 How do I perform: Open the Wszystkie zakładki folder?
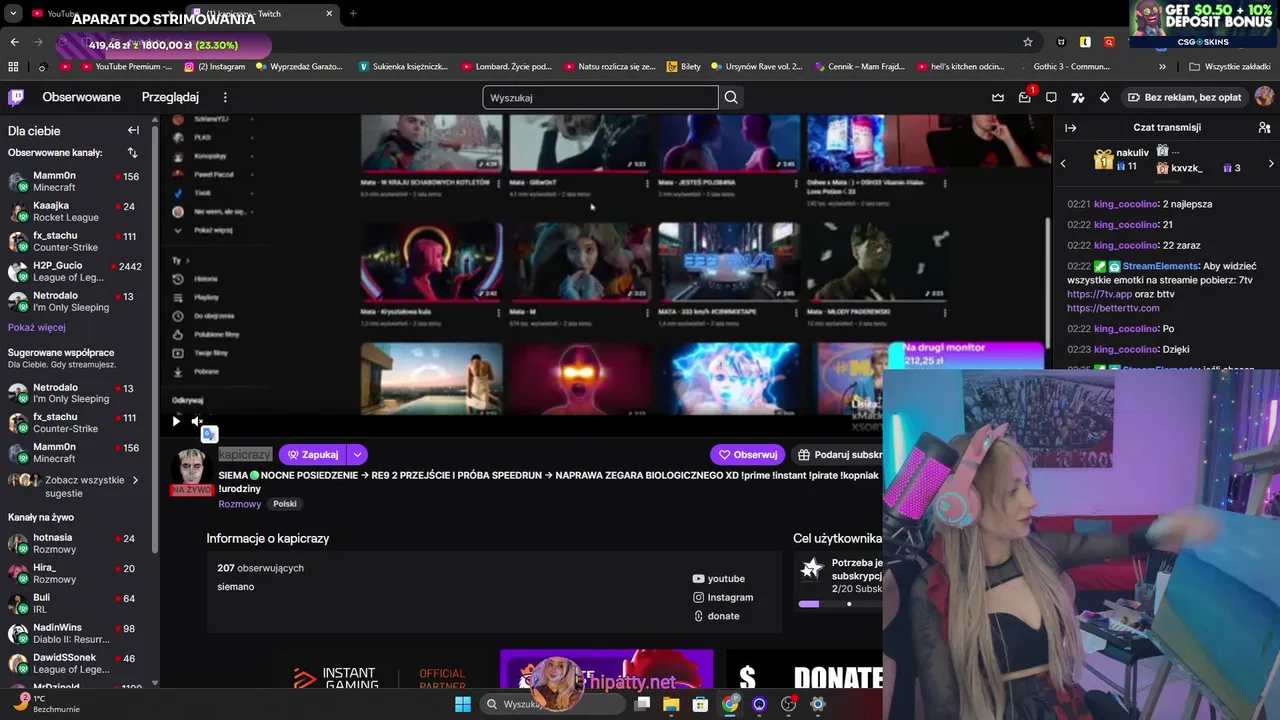(1229, 67)
